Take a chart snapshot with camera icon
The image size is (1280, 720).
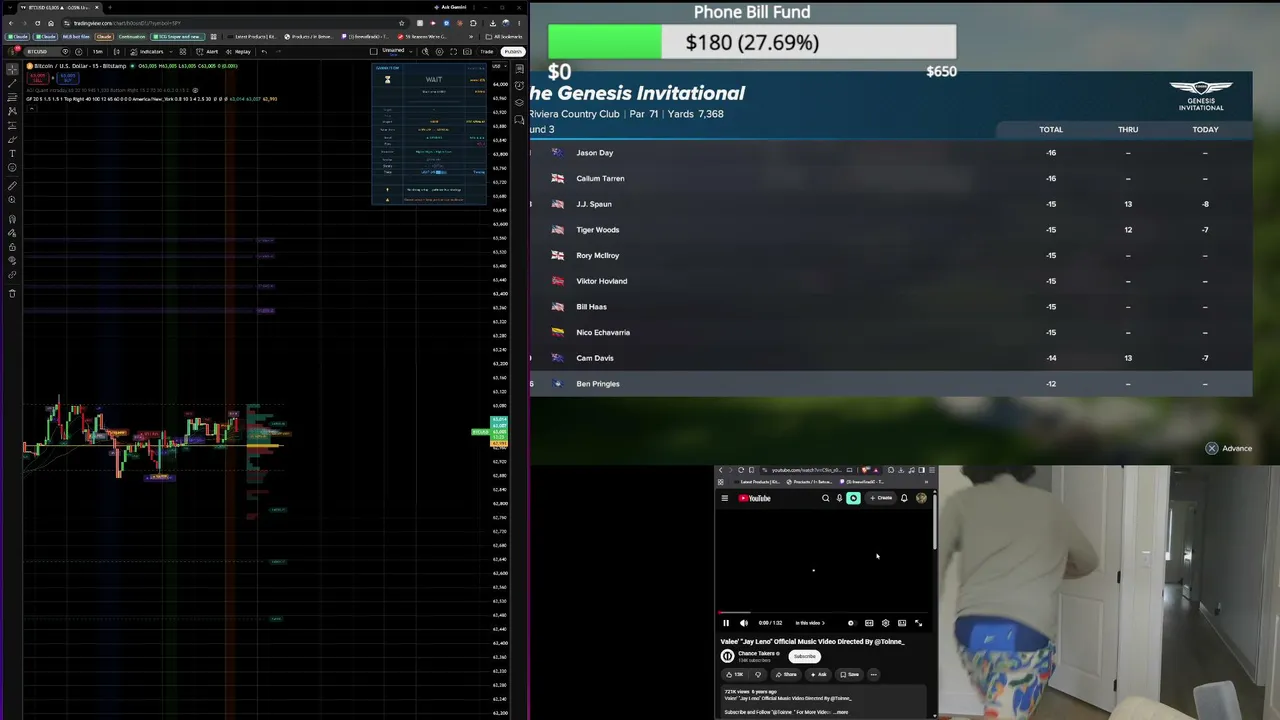coord(467,51)
